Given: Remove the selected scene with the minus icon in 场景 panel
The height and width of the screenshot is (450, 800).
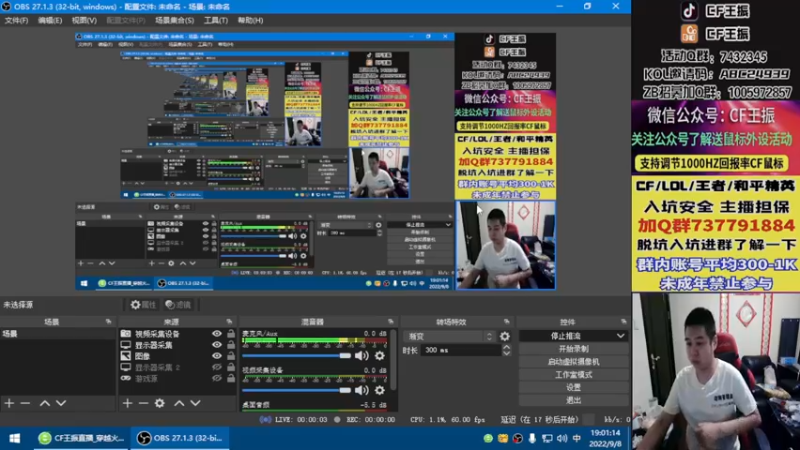Looking at the screenshot, I should [25, 403].
